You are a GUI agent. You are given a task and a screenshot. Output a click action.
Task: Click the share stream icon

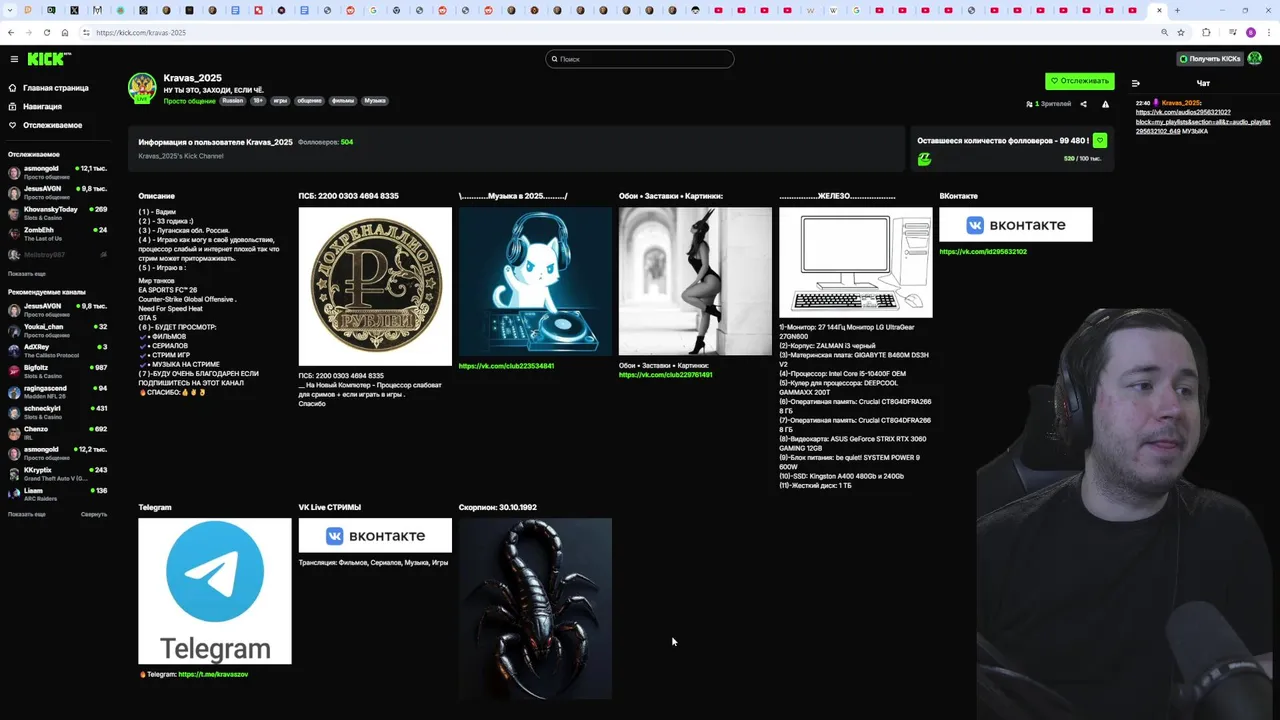pos(1083,104)
